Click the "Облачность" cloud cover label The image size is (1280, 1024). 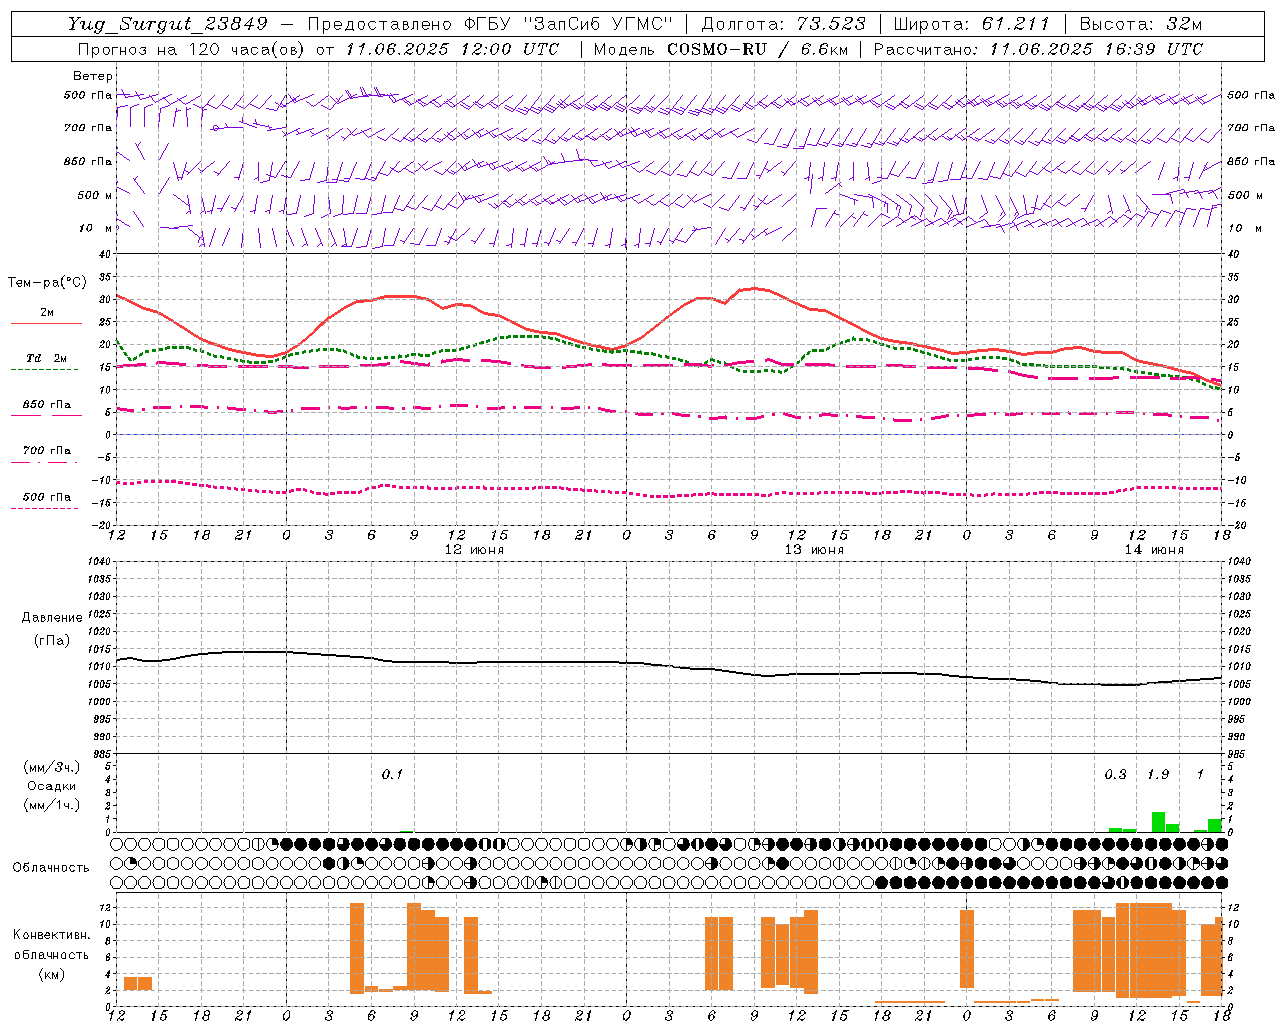tap(51, 867)
